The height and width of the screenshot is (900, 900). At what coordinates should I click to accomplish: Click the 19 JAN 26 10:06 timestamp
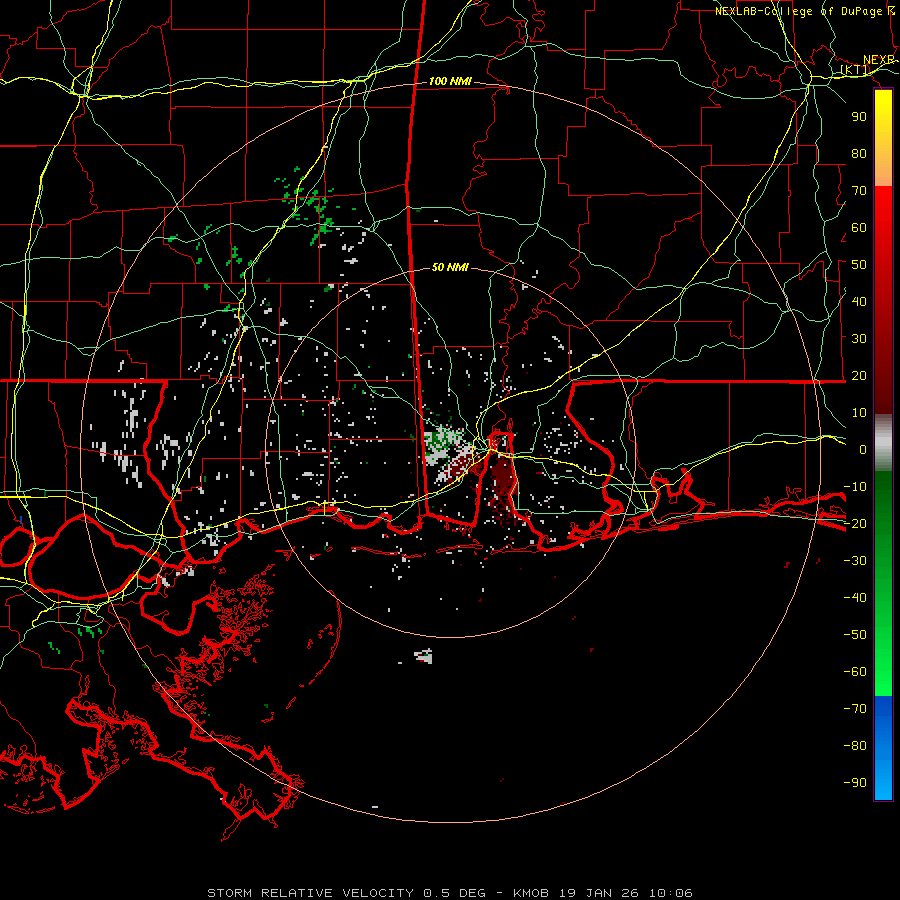click(626, 893)
